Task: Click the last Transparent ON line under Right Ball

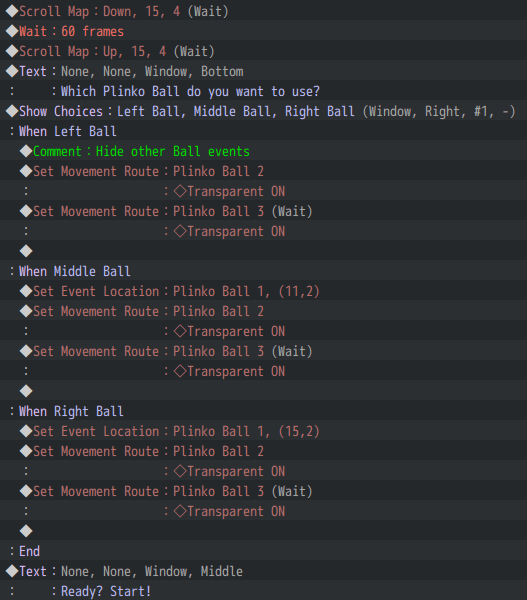Action: [263, 511]
